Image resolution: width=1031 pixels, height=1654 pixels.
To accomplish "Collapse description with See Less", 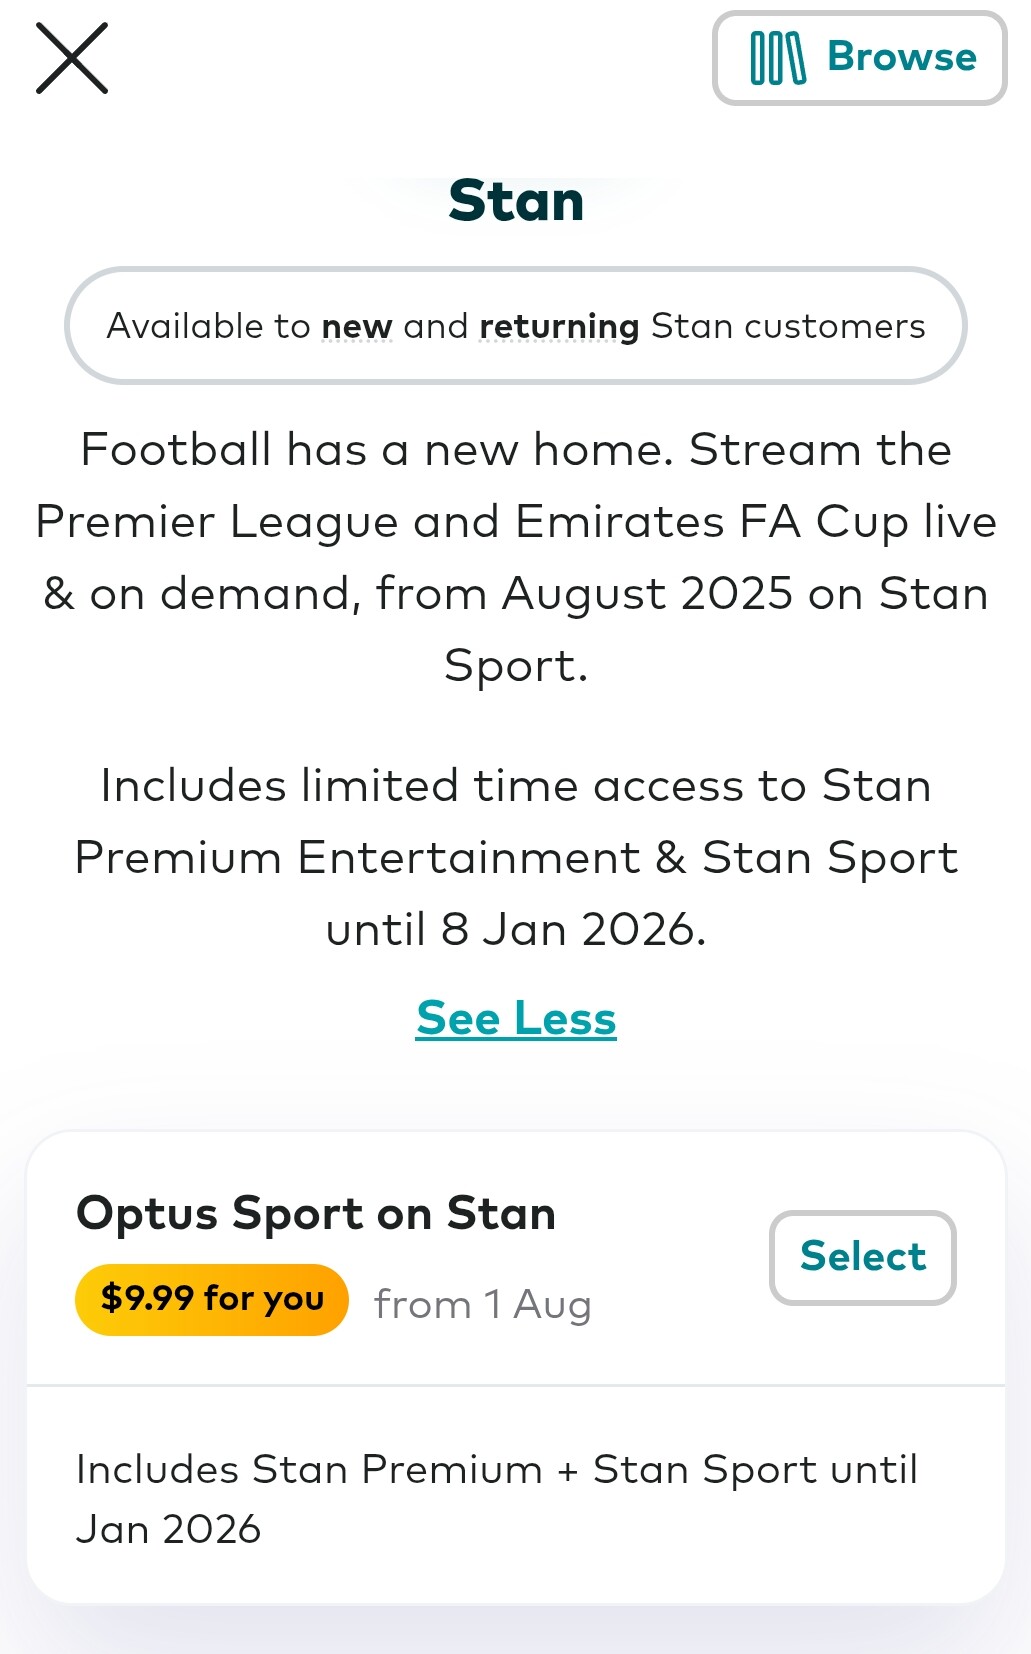I will tap(516, 1019).
